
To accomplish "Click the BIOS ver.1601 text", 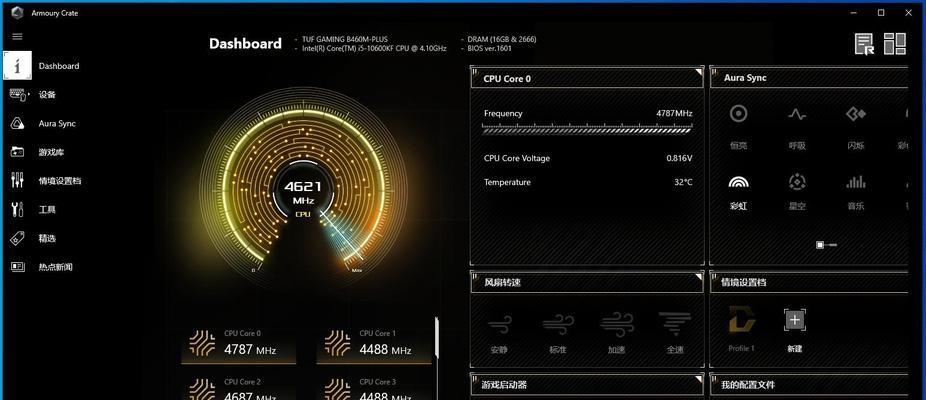I will tap(490, 48).
